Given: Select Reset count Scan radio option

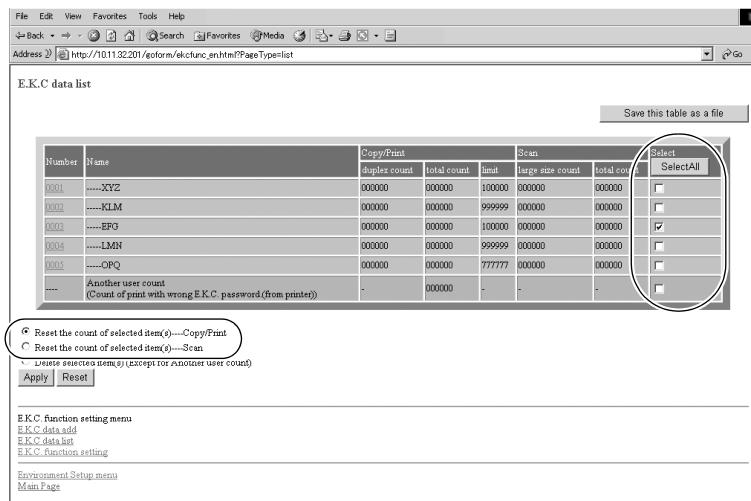Looking at the screenshot, I should [x=26, y=346].
